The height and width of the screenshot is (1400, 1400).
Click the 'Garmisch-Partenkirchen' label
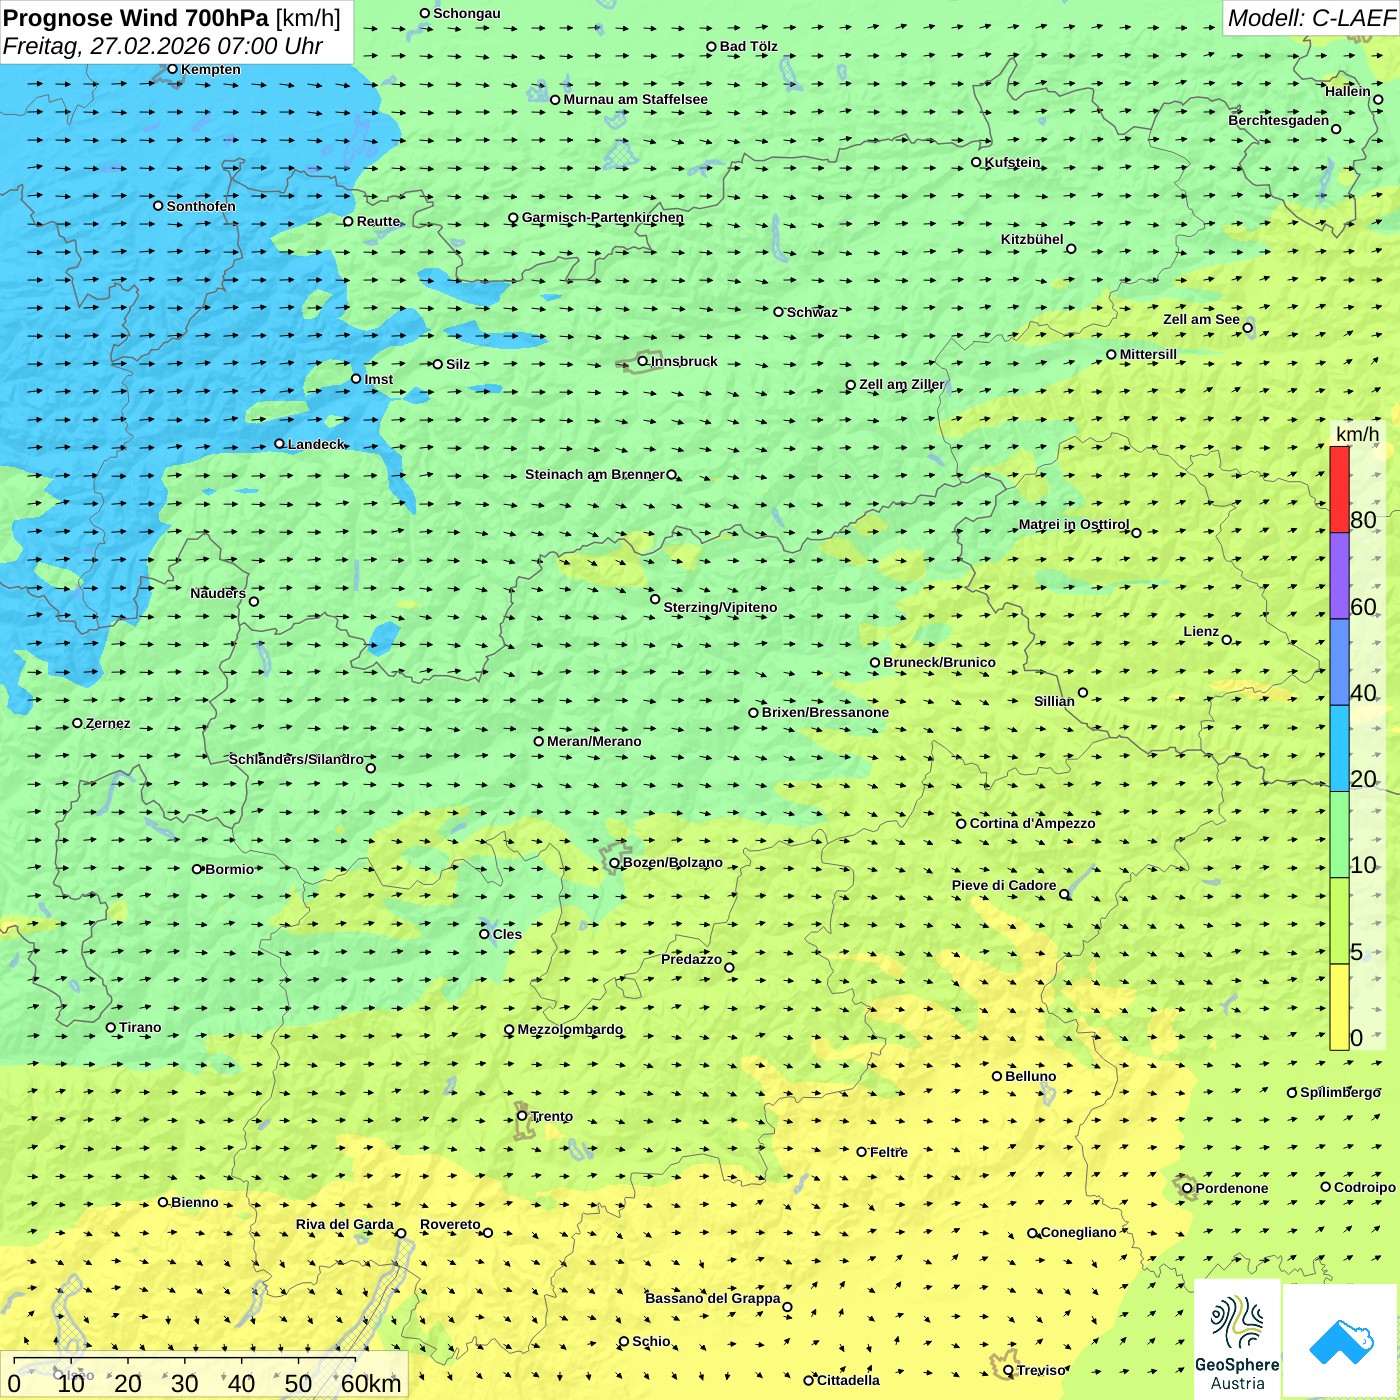pyautogui.click(x=603, y=217)
